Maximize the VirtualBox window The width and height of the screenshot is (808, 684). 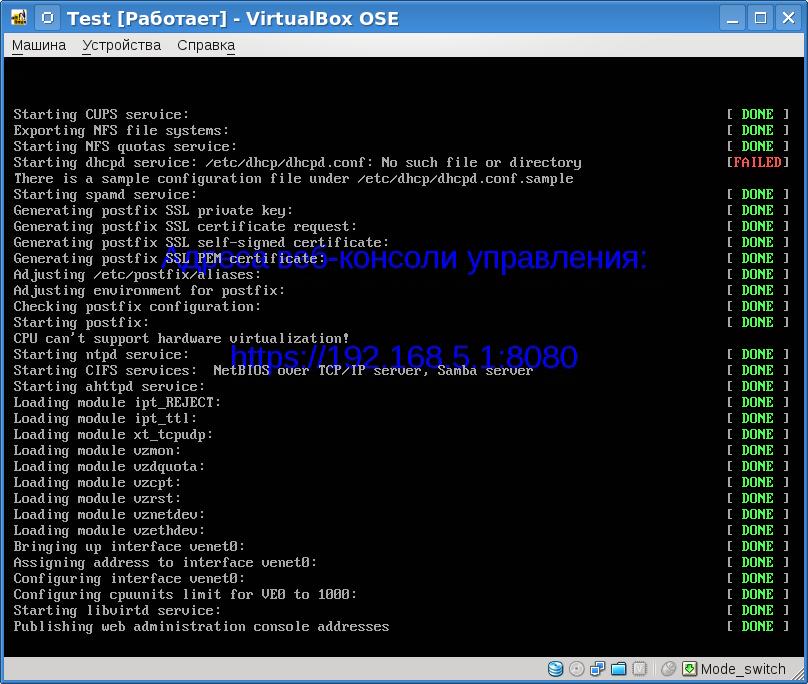click(761, 18)
